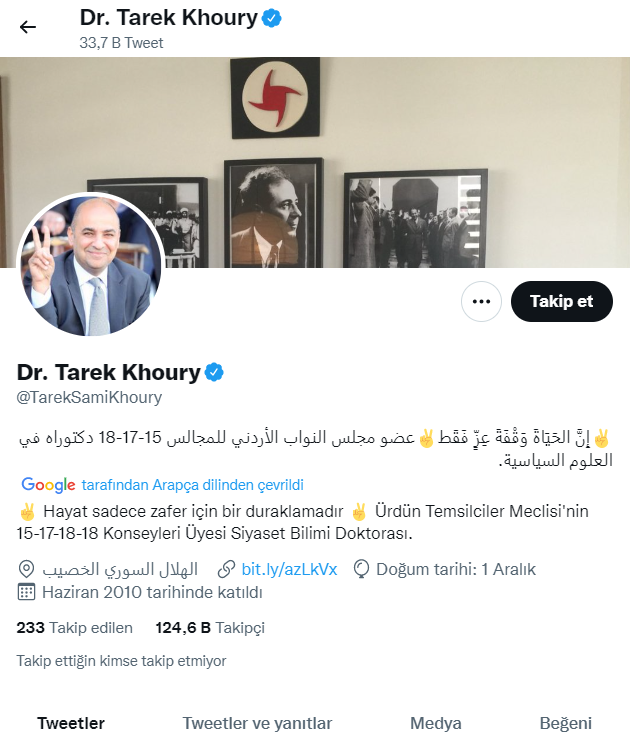
Task: Click the verified badge next to the profile name
Action: point(214,372)
